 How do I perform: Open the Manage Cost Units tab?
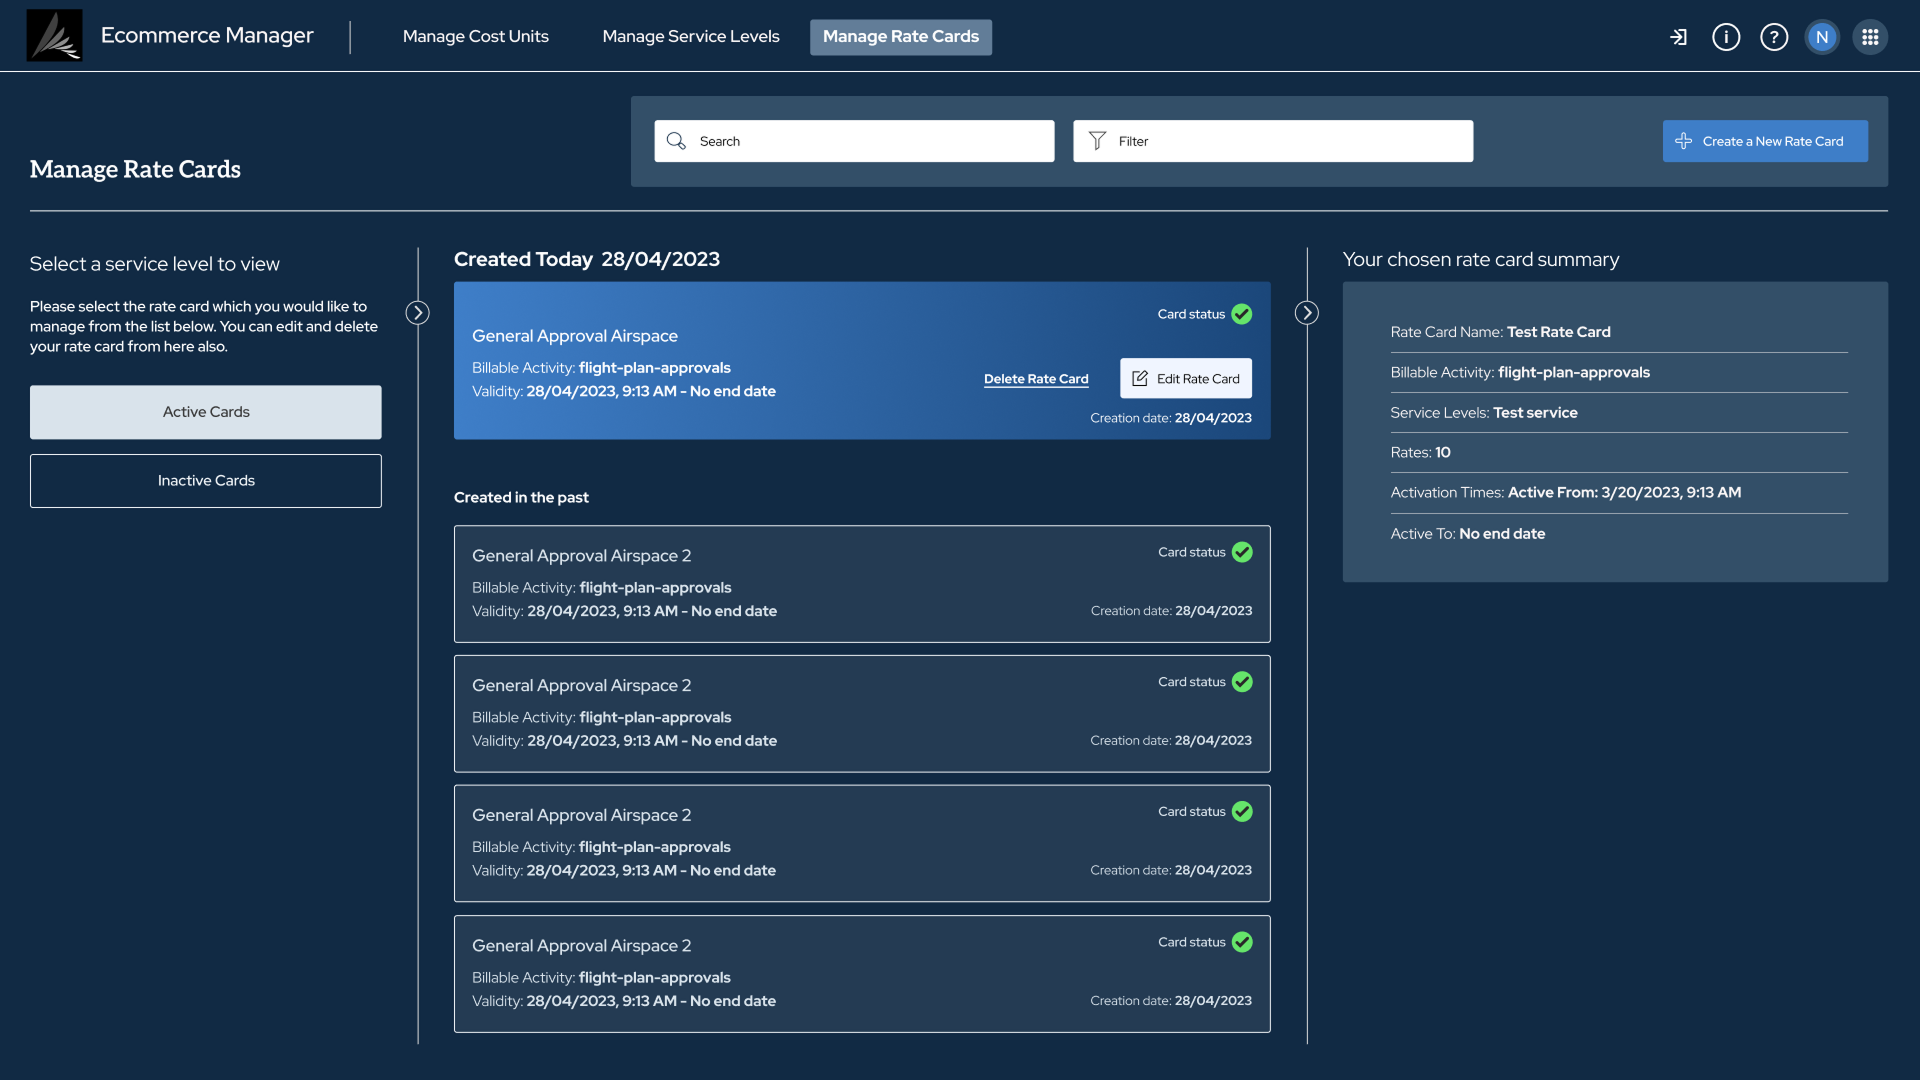[x=475, y=37]
